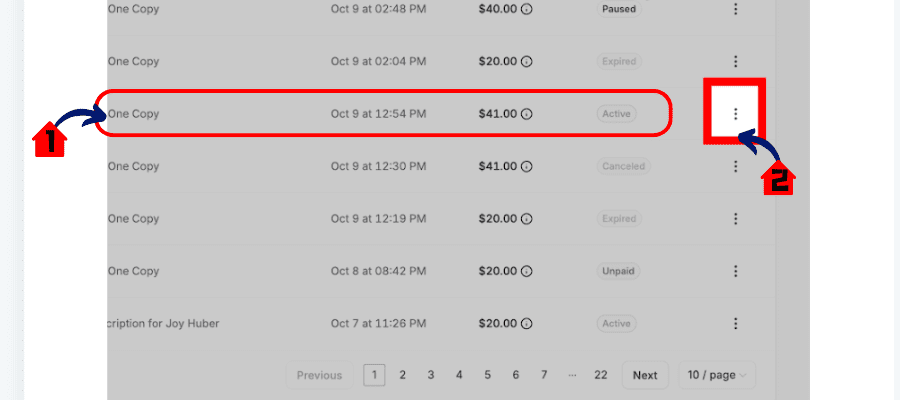Viewport: 900px width, 400px height.
Task: Select page 5 in pagination
Action: [487, 375]
